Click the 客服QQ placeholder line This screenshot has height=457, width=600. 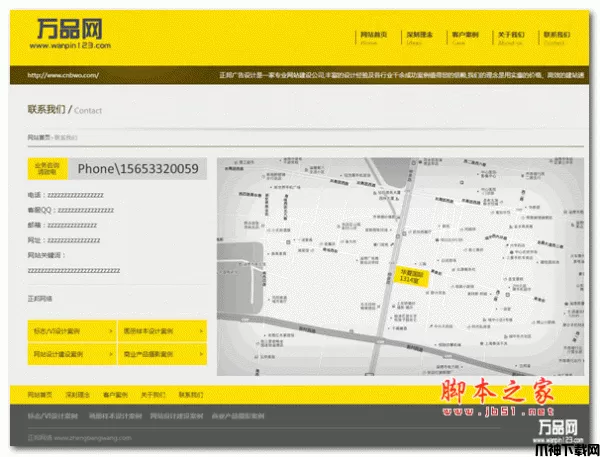point(71,210)
